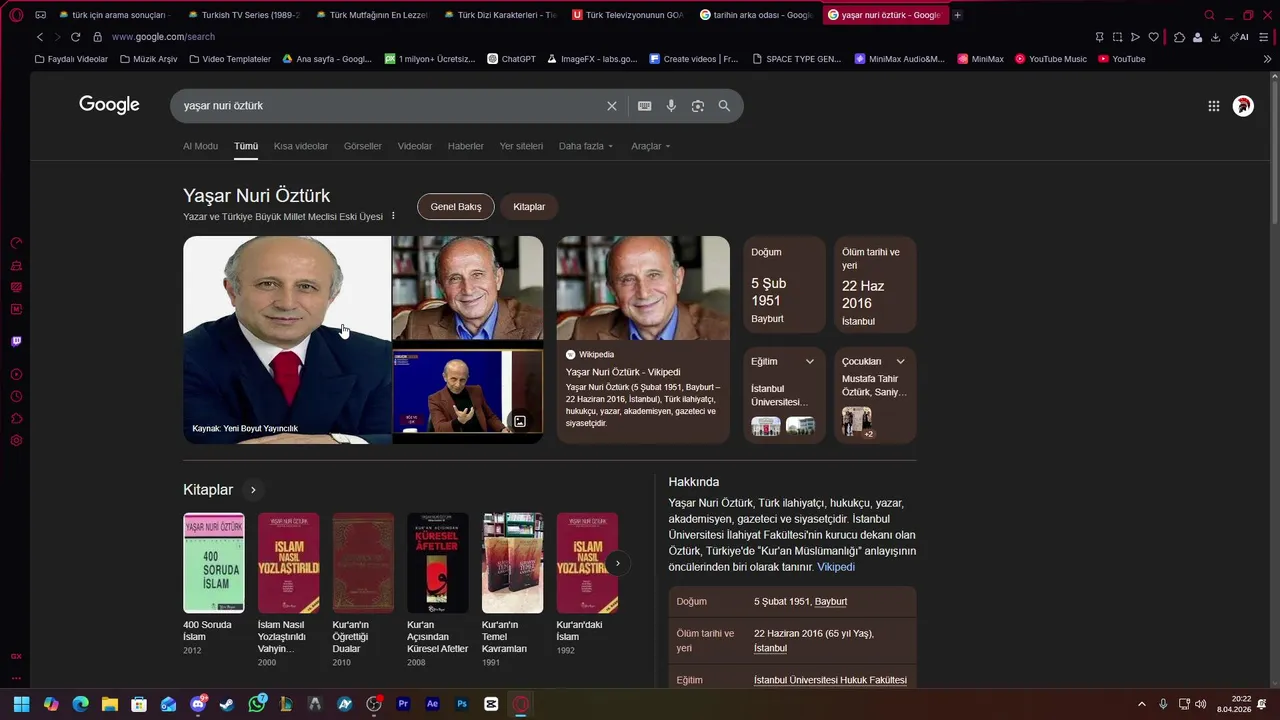The height and width of the screenshot is (720, 1280).
Task: Open more options dots beside subtitle
Action: click(x=393, y=216)
